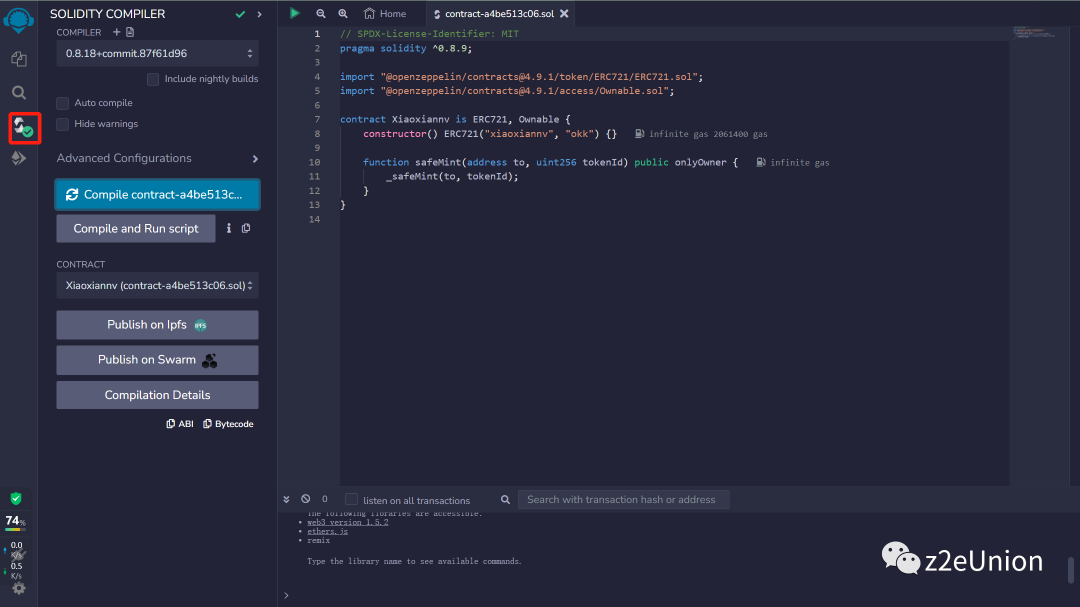Open the Xiaoxiannv contract selector dropdown

[157, 286]
